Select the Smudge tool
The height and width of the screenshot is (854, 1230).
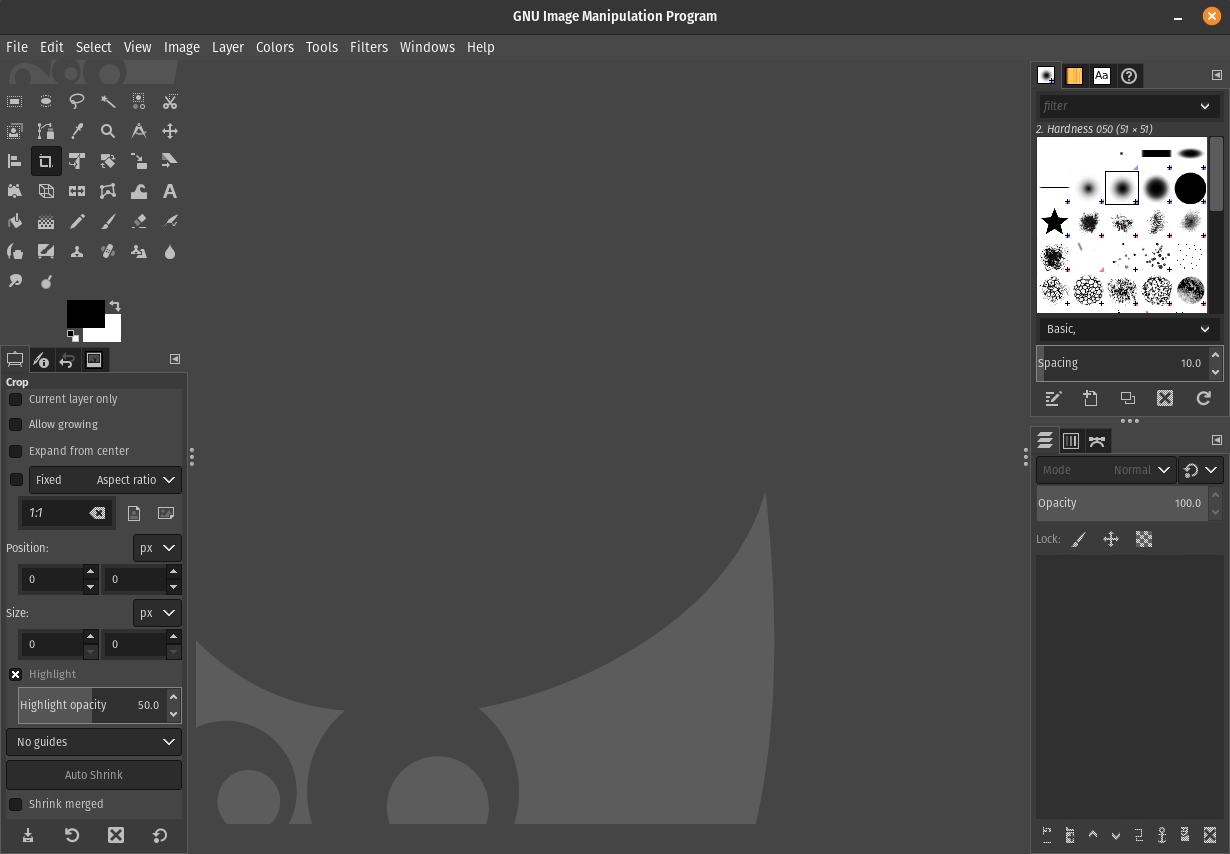(15, 282)
